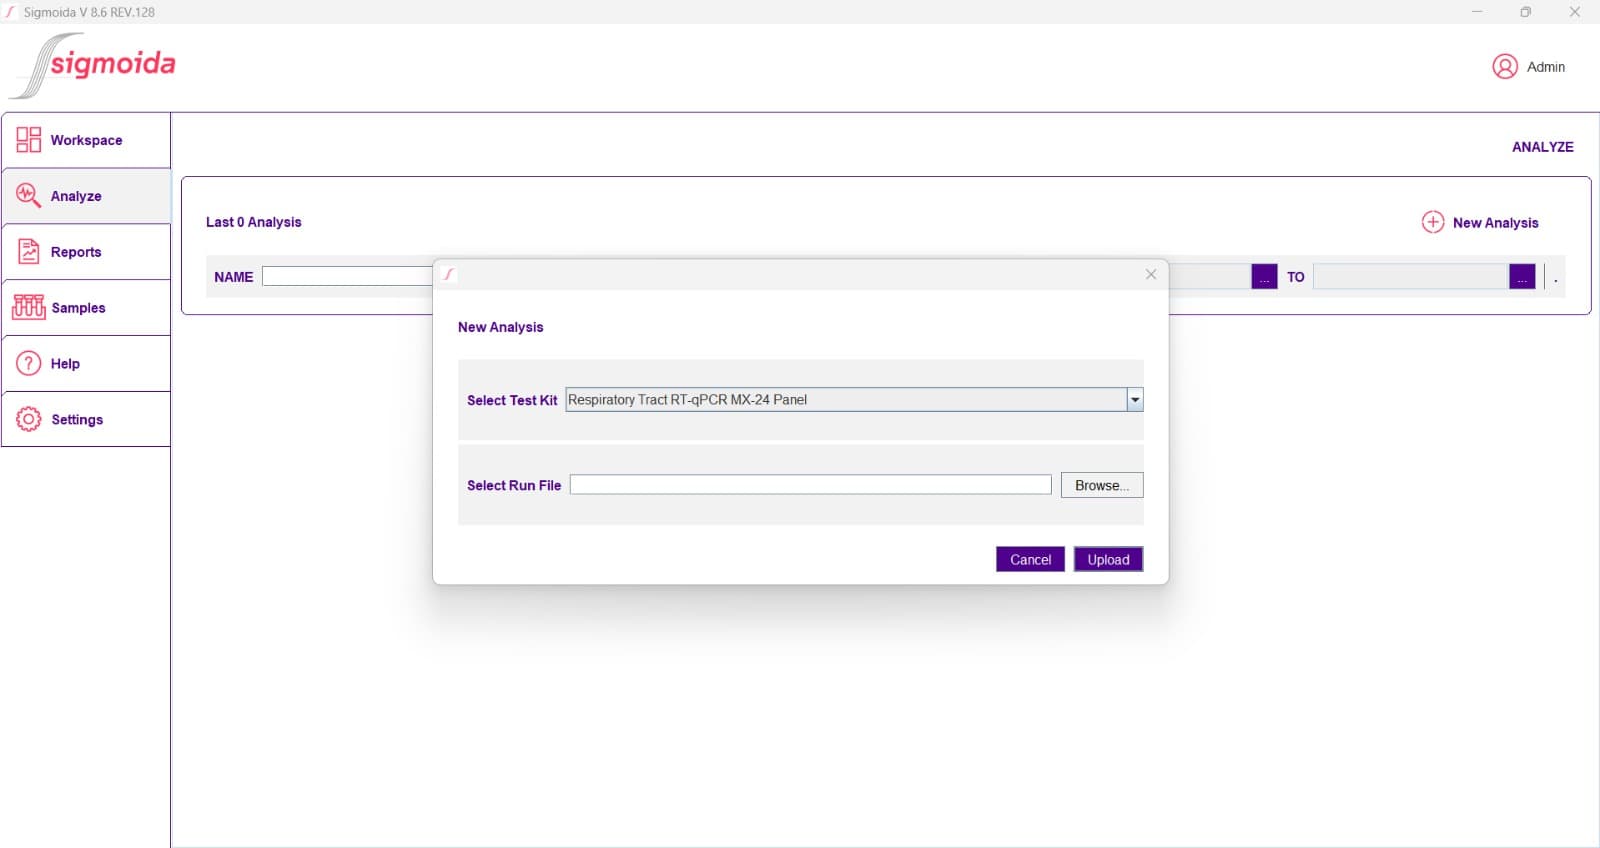Click the Admin user label
1600x848 pixels.
(1546, 67)
